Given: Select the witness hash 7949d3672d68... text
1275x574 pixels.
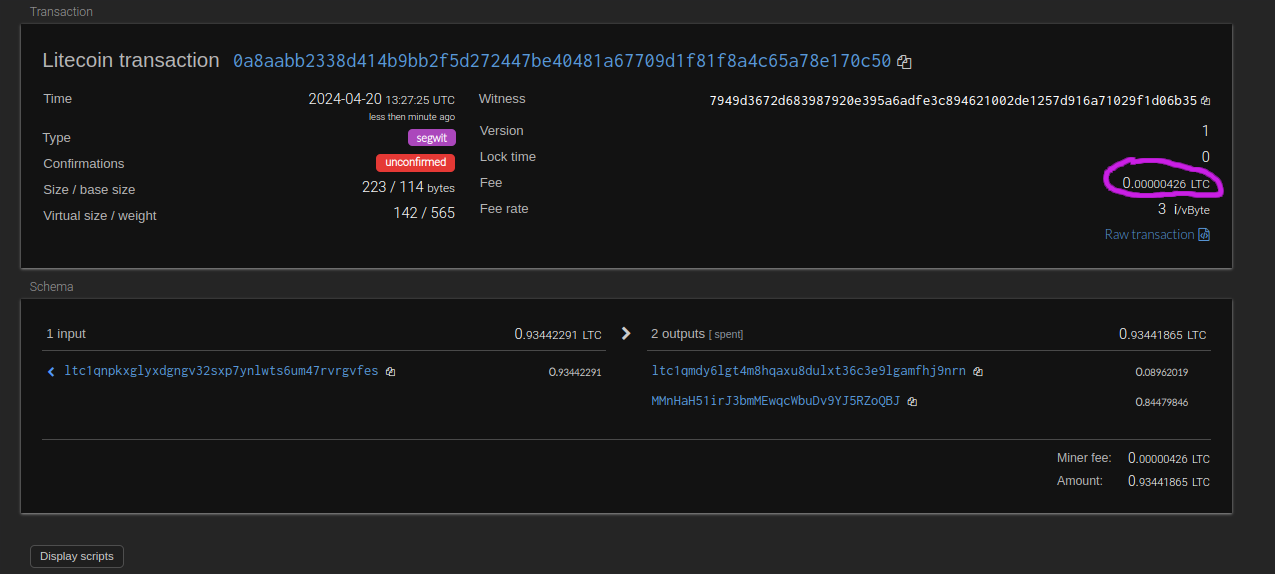Looking at the screenshot, I should click(953, 101).
